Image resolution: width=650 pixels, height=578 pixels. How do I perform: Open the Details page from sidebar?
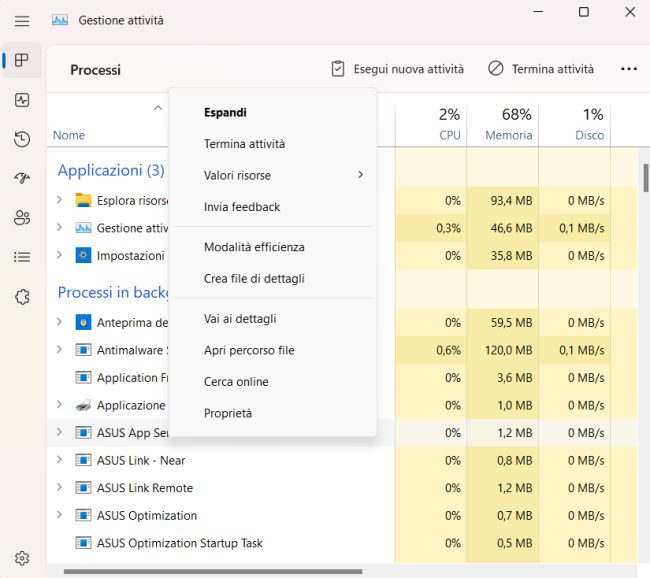click(x=22, y=257)
